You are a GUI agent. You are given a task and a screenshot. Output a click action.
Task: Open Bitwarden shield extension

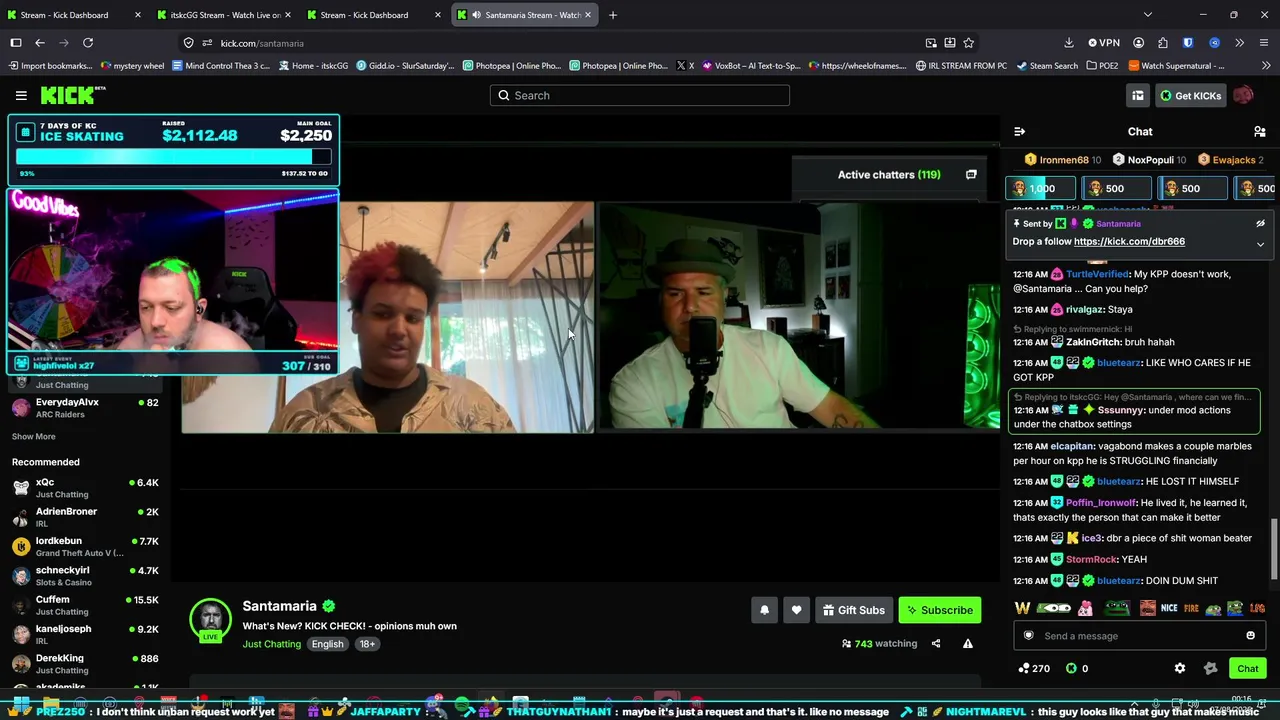(1188, 43)
